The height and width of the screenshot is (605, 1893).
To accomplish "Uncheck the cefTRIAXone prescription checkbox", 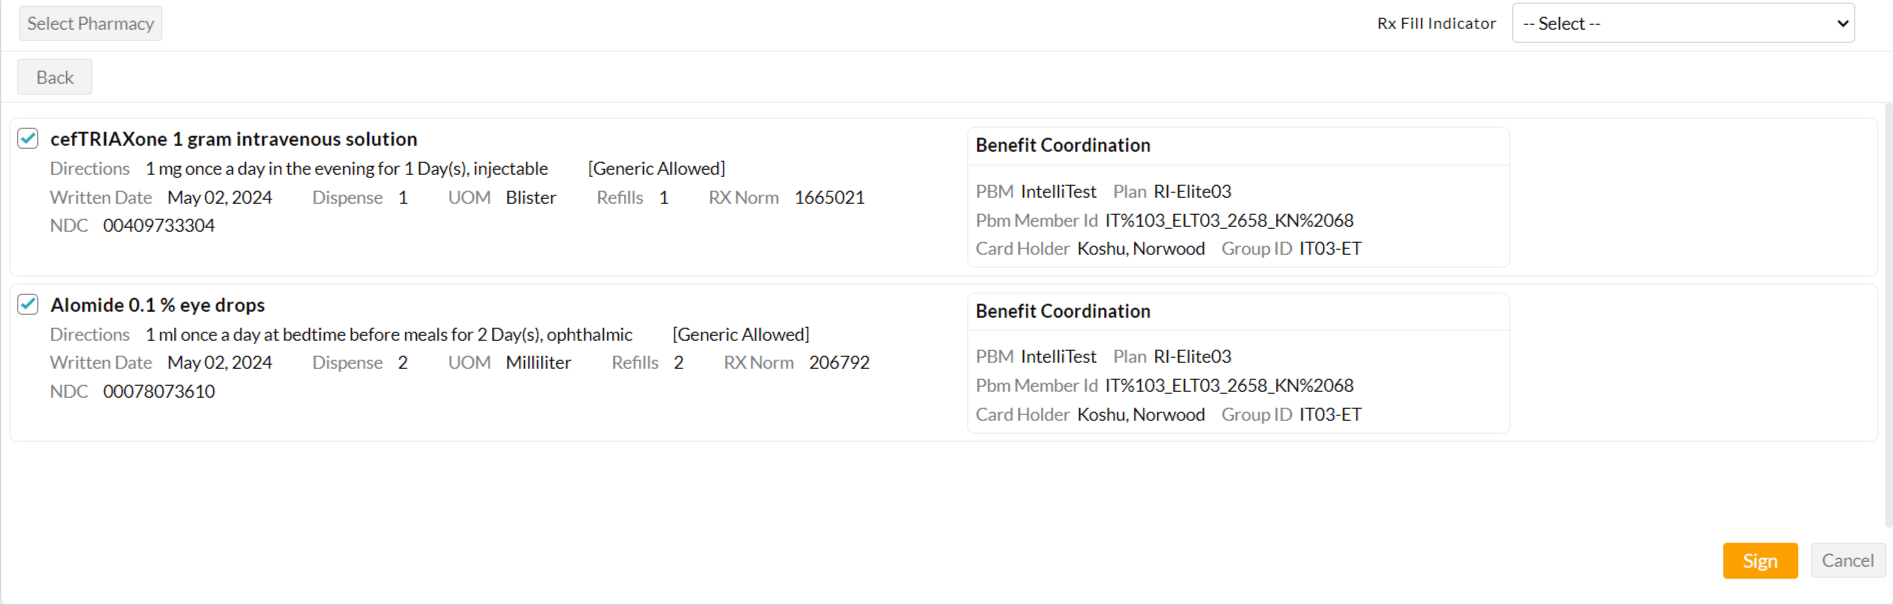I will pos(28,138).
